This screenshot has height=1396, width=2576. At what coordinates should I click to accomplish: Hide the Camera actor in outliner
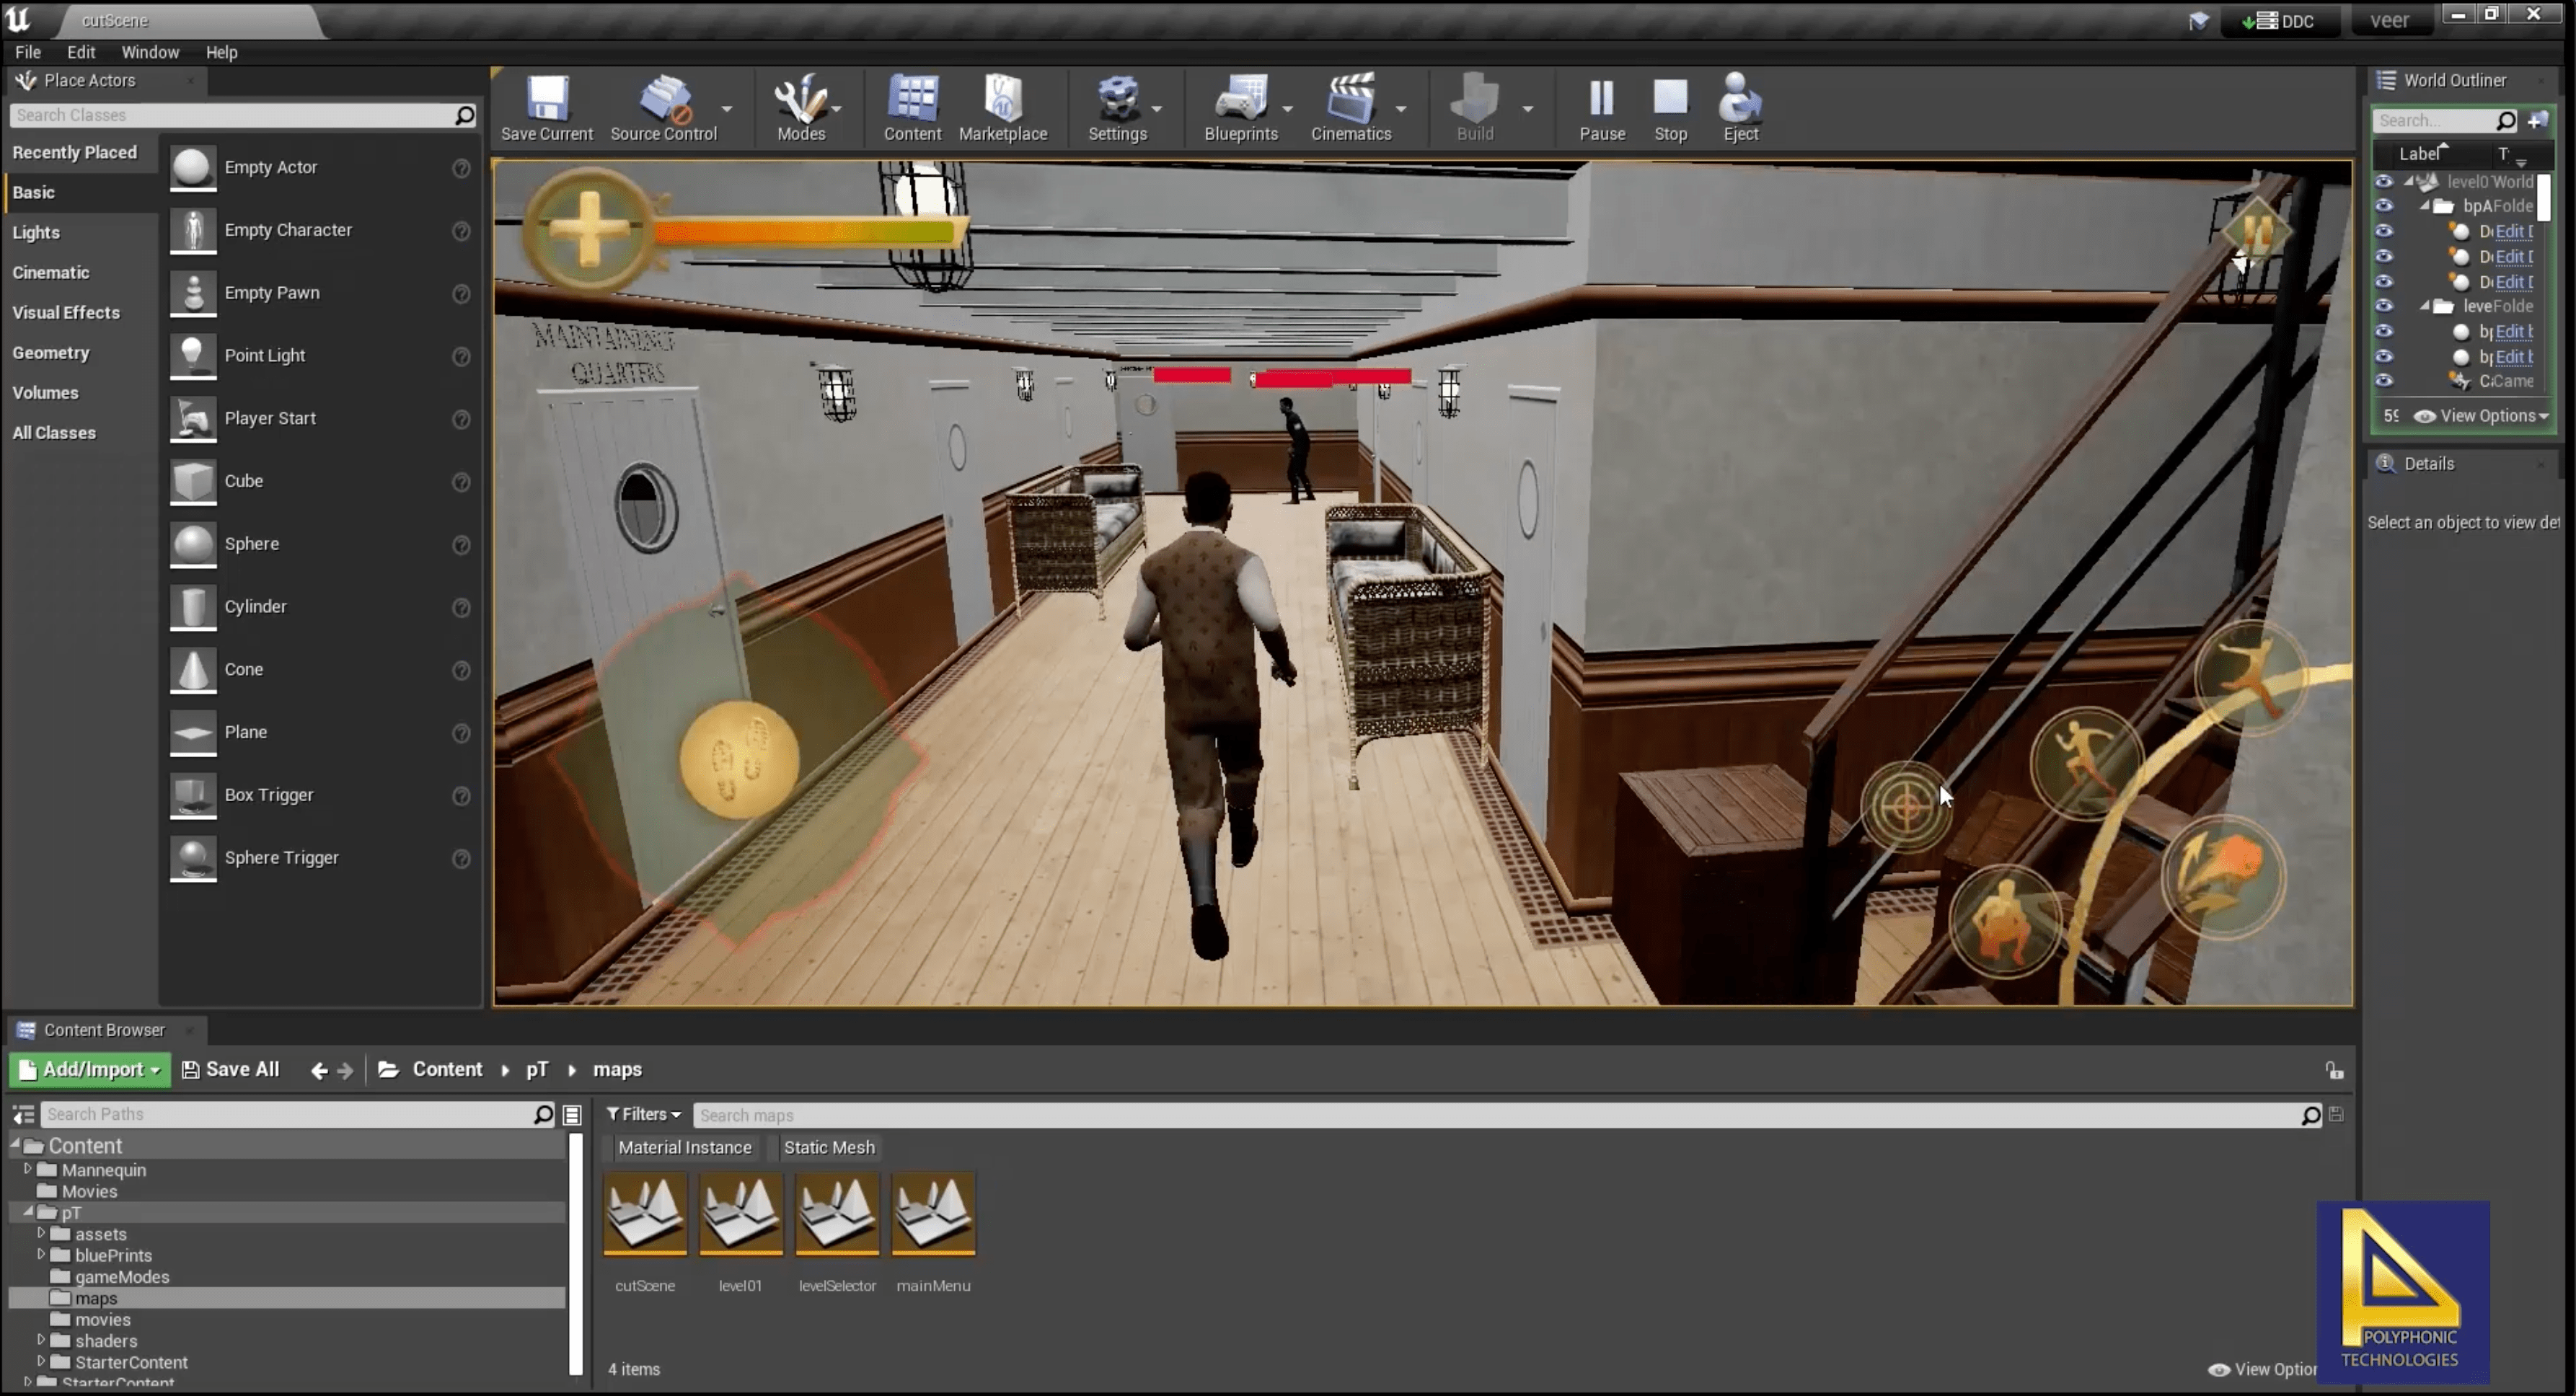point(2384,381)
